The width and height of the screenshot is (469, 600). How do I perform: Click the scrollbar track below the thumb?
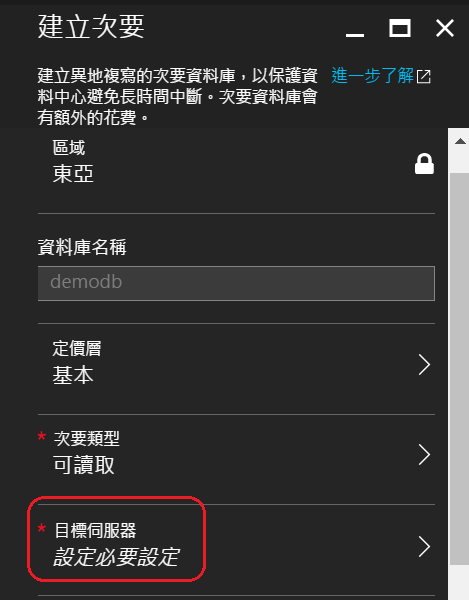pos(459,582)
